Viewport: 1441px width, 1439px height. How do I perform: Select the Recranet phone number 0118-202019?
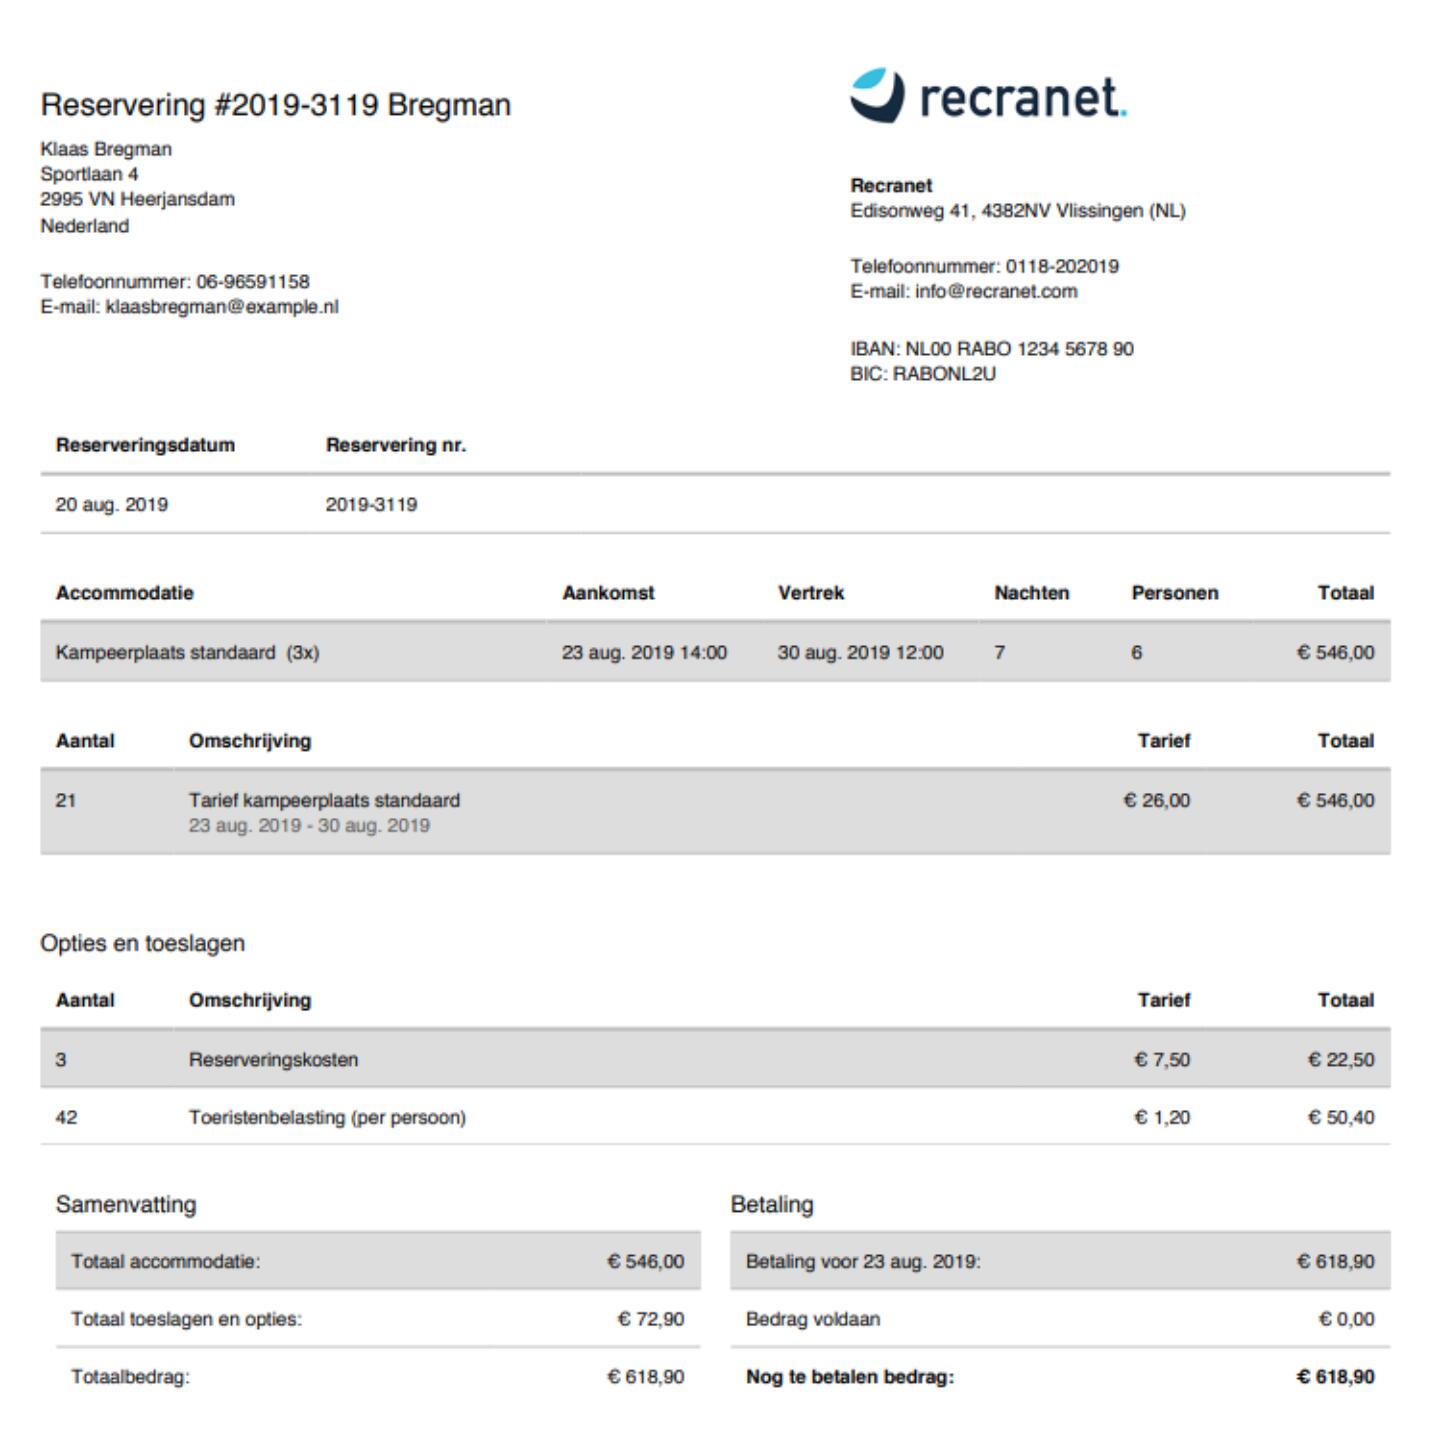(x=1061, y=267)
